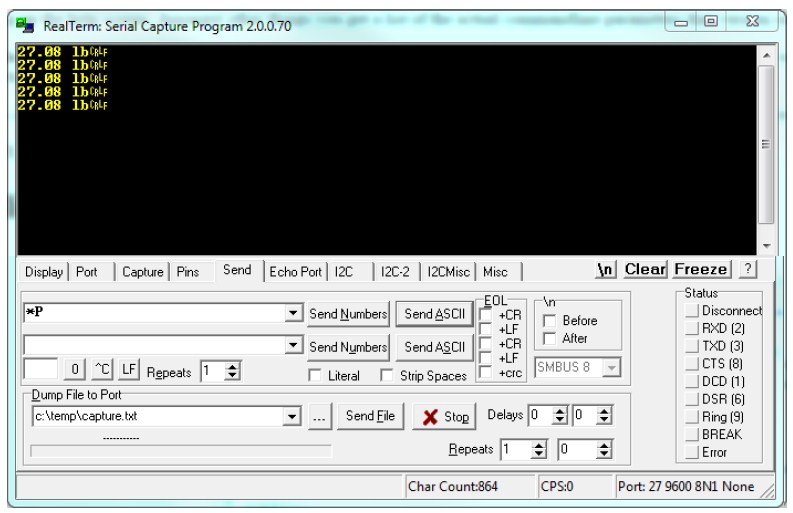Open the I2CMisc tab
The image size is (793, 513).
(449, 272)
